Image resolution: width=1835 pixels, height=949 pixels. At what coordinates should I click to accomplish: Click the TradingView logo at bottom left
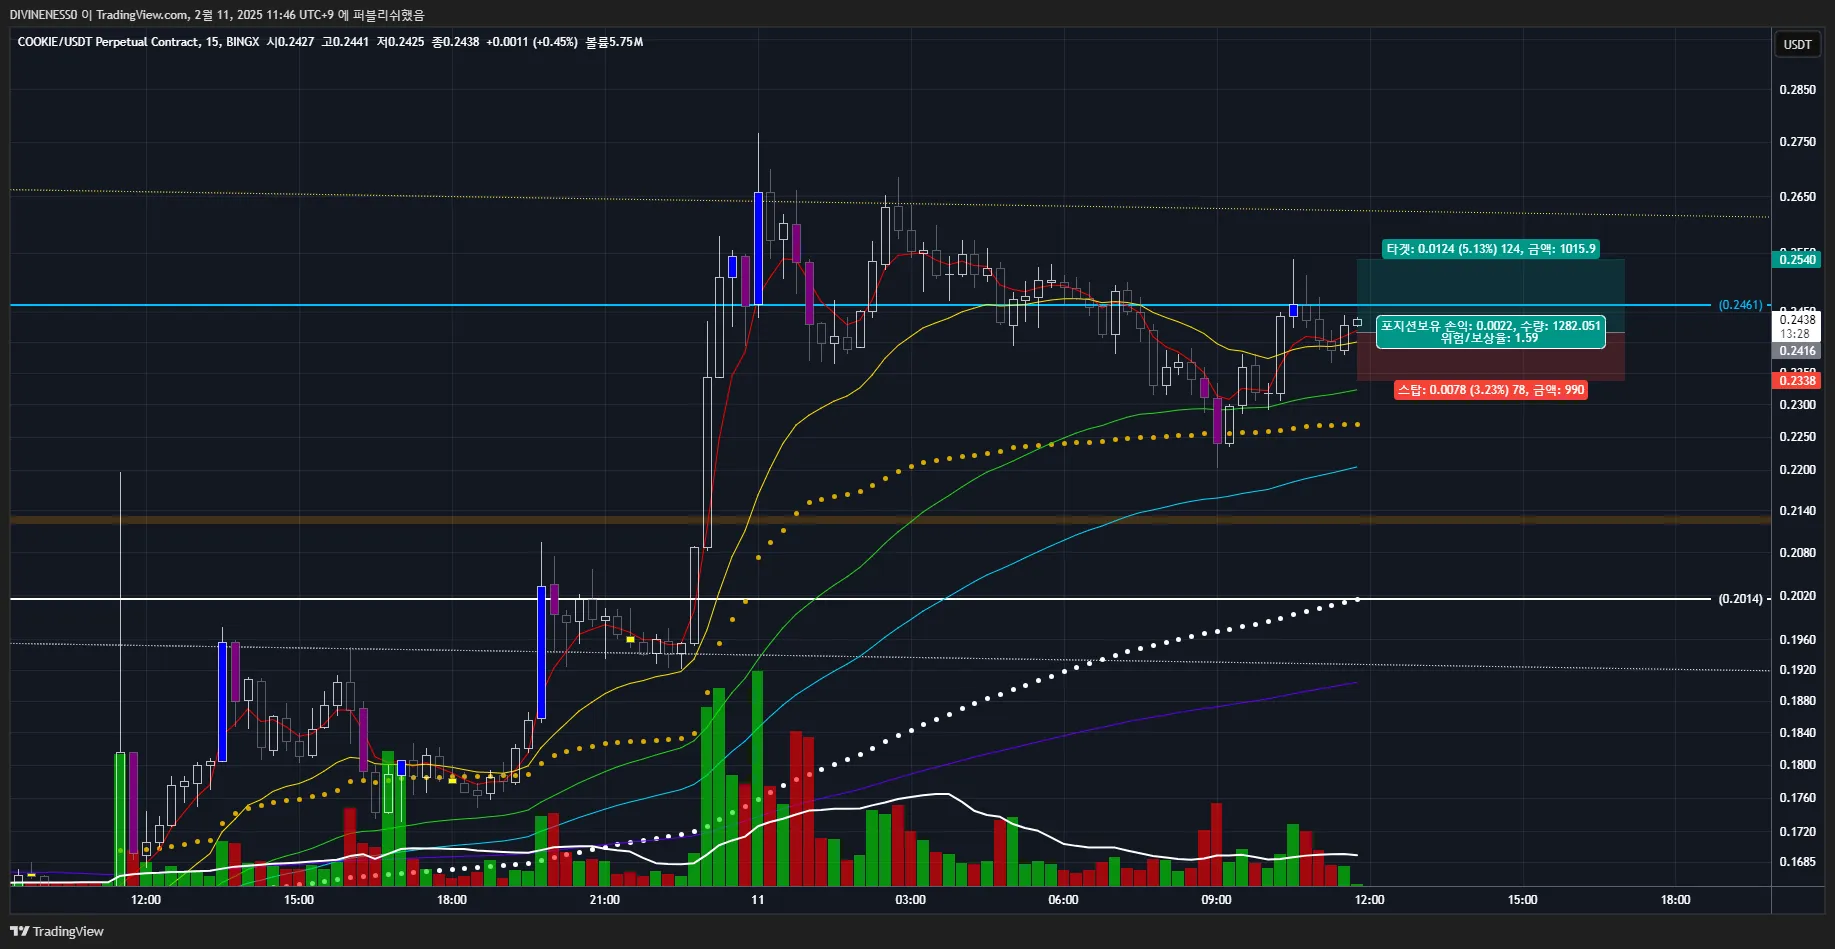click(57, 931)
